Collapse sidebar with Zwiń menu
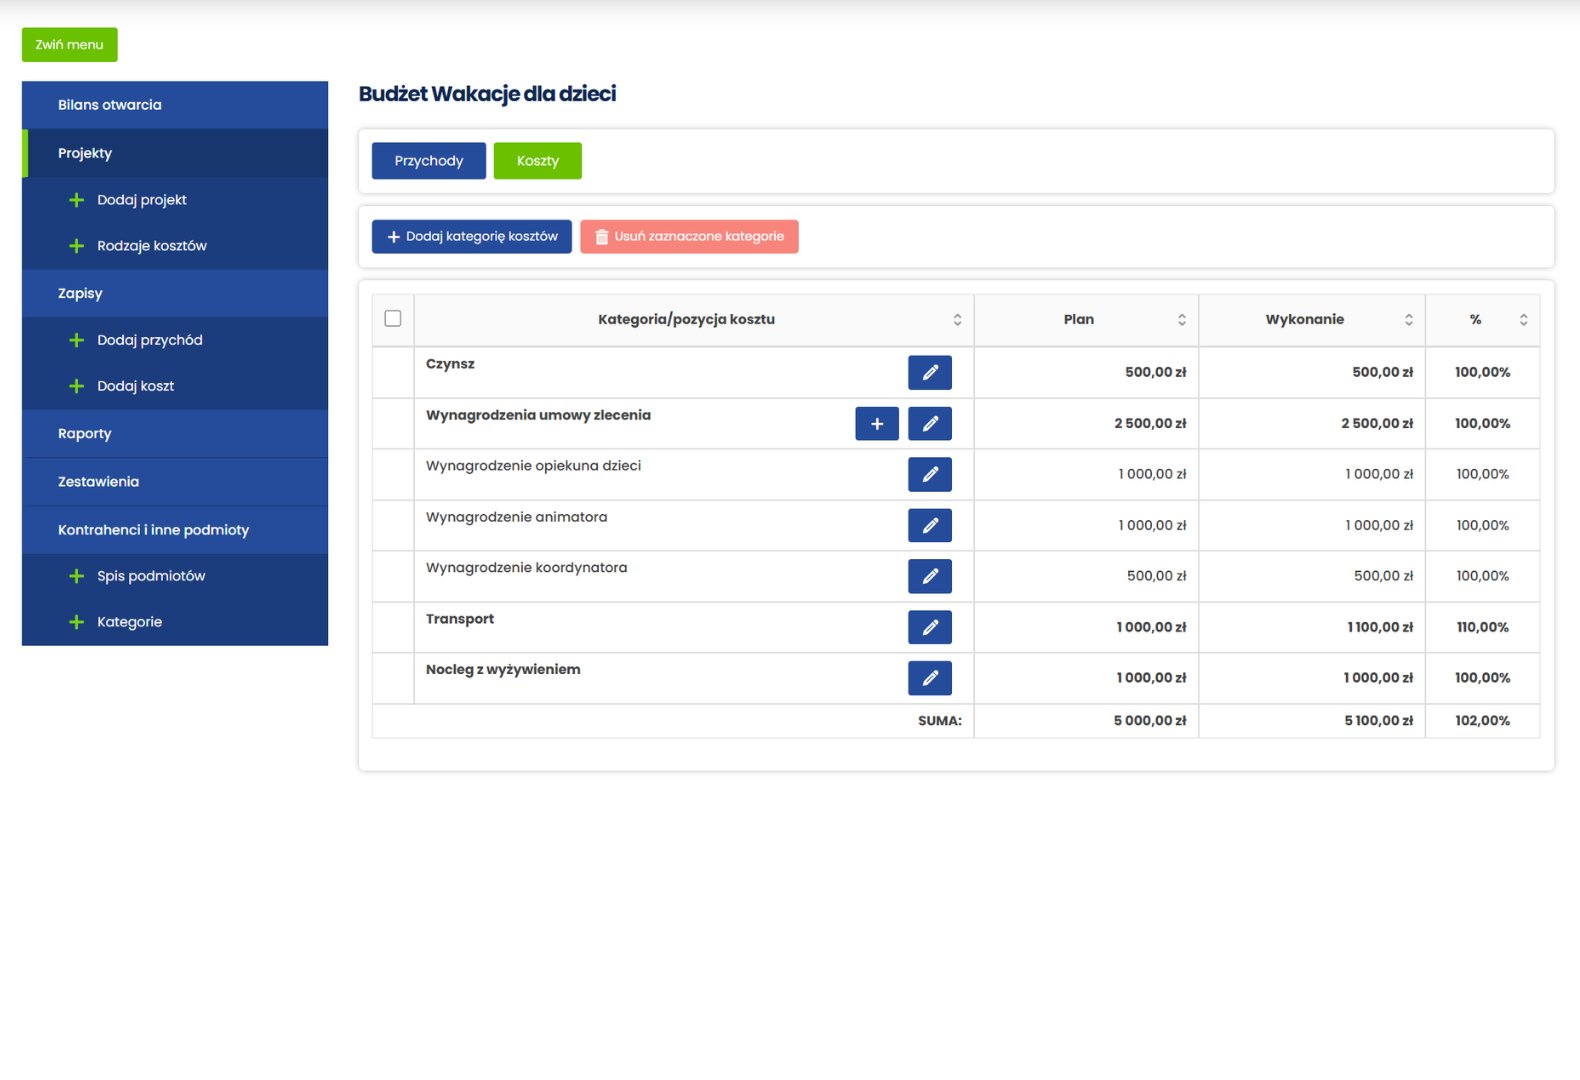 click(x=69, y=45)
